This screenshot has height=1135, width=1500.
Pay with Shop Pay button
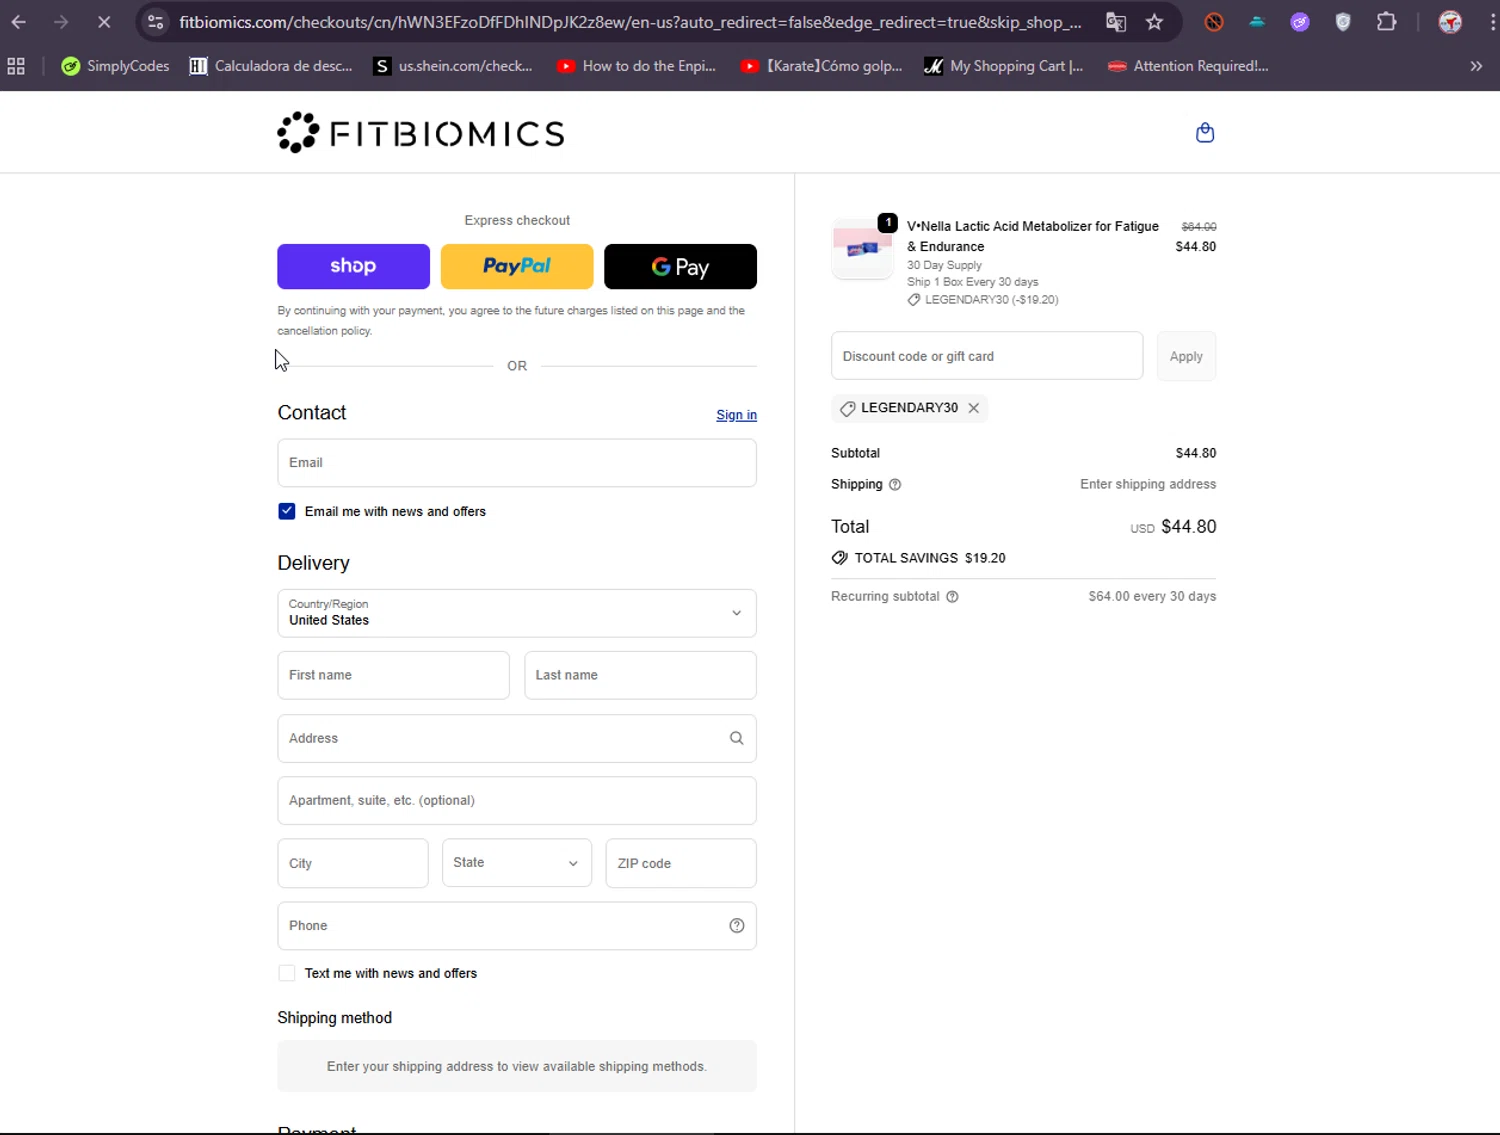[353, 266]
